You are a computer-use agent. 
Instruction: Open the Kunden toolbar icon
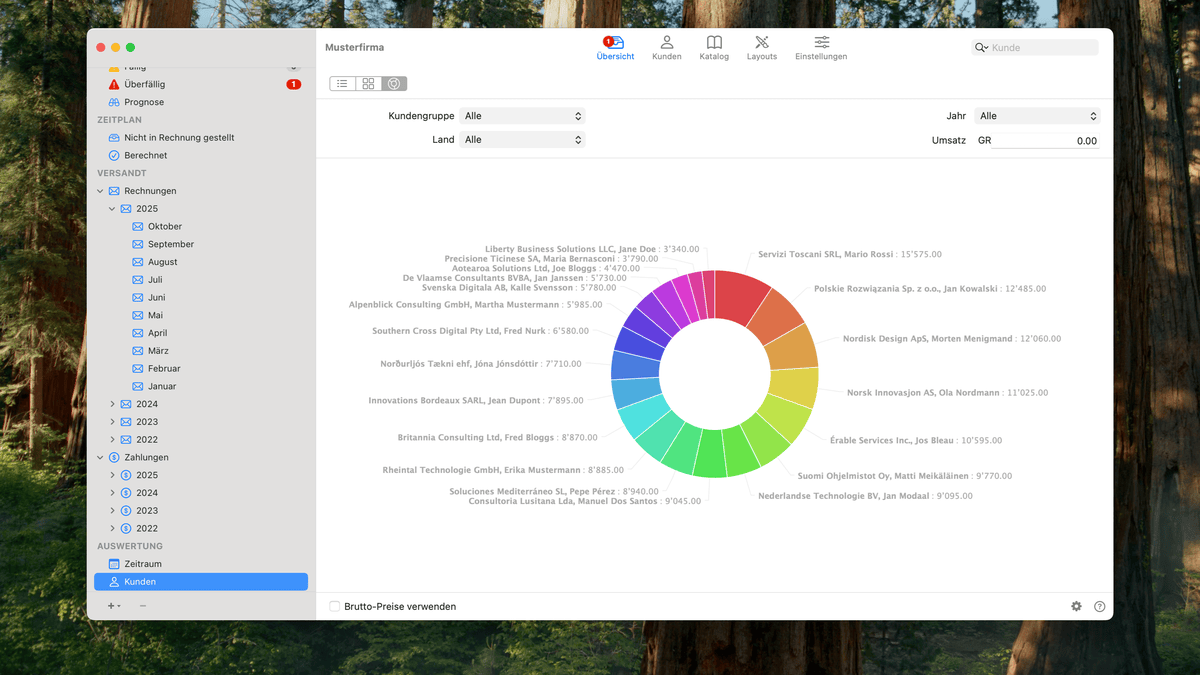pyautogui.click(x=666, y=47)
